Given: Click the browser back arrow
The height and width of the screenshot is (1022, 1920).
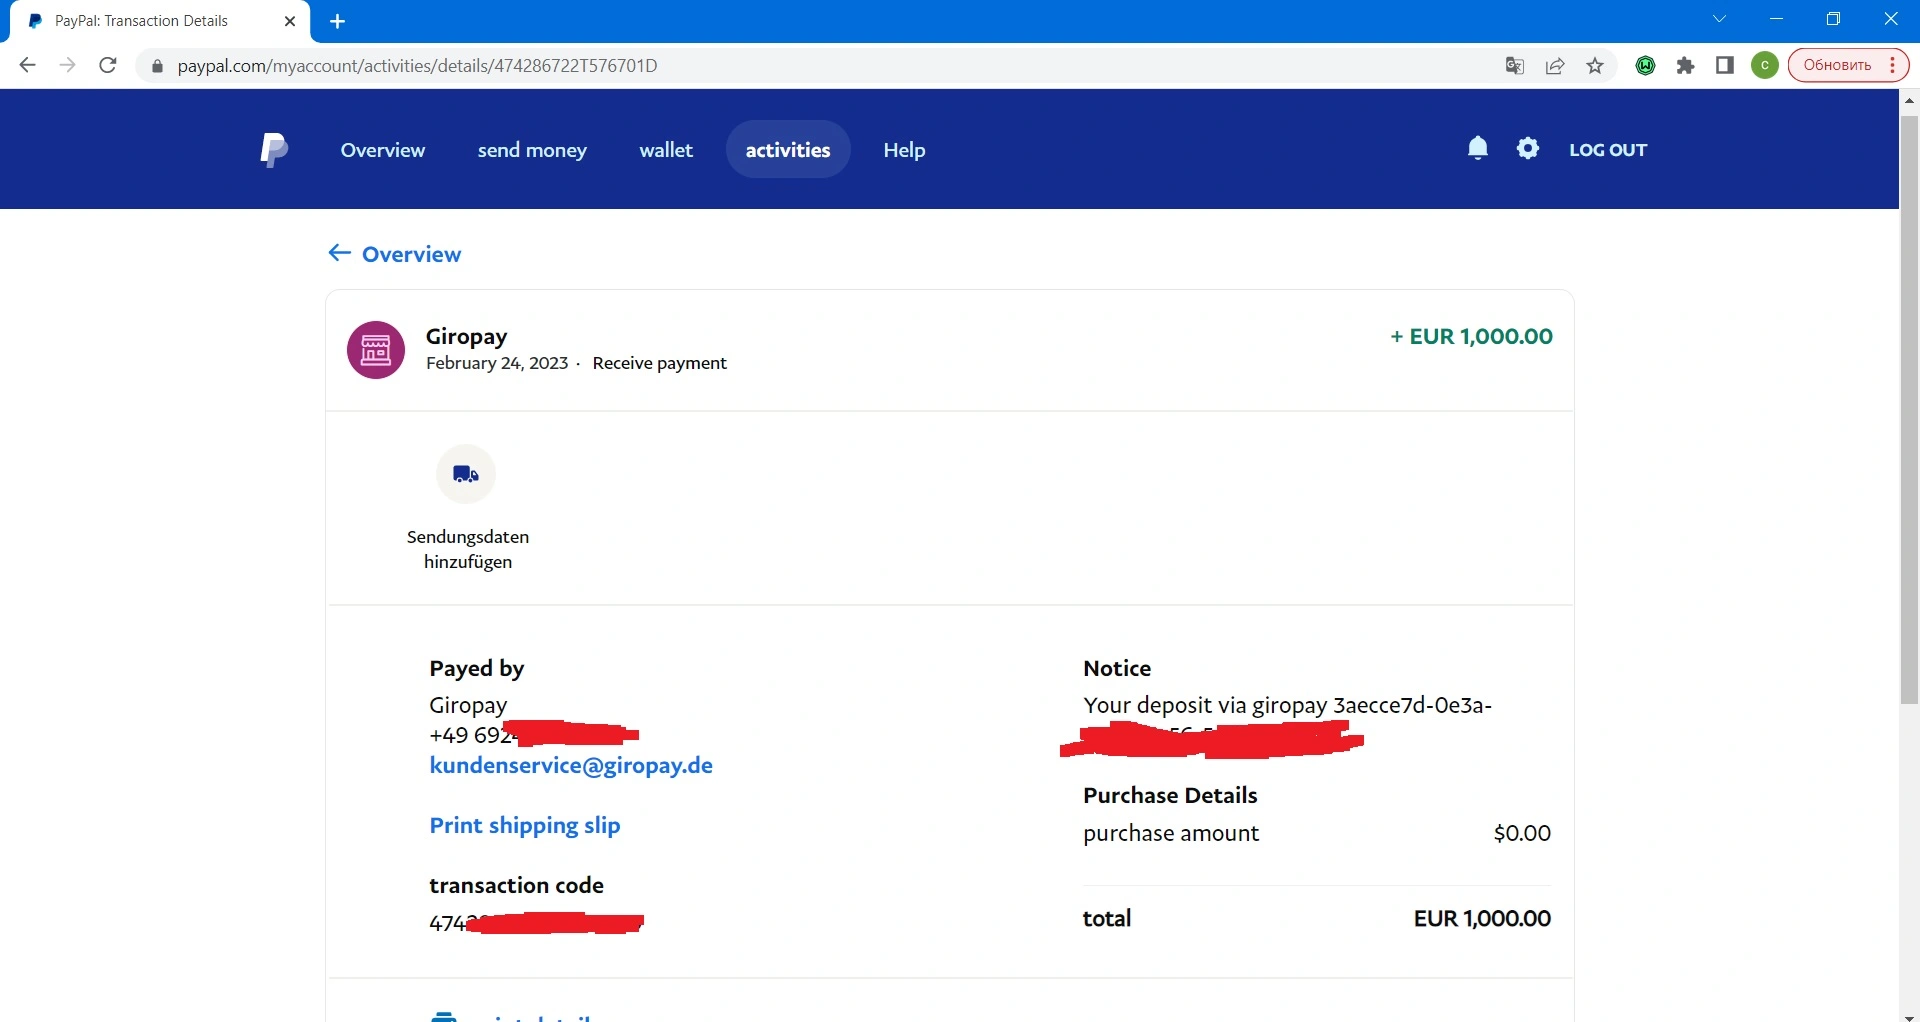Looking at the screenshot, I should [x=28, y=66].
